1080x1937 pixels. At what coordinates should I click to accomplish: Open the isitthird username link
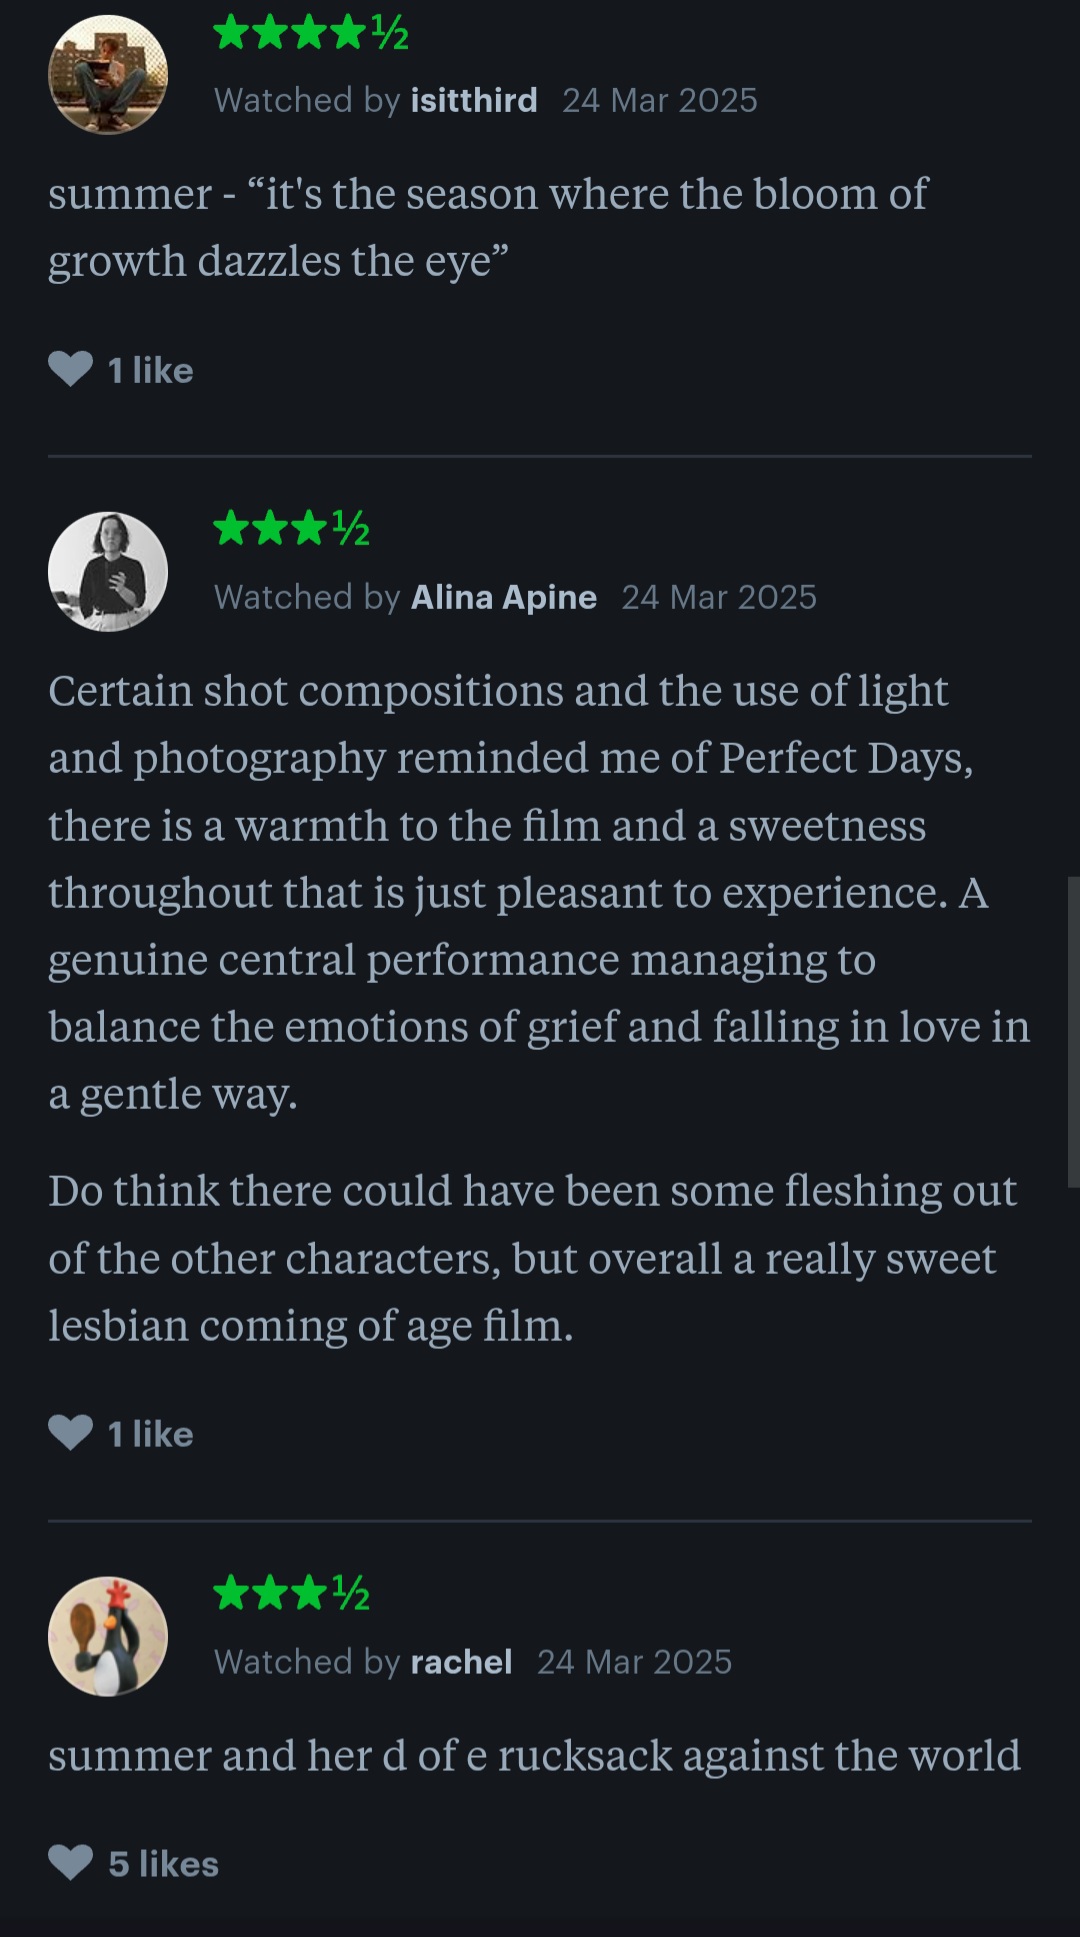pyautogui.click(x=474, y=100)
